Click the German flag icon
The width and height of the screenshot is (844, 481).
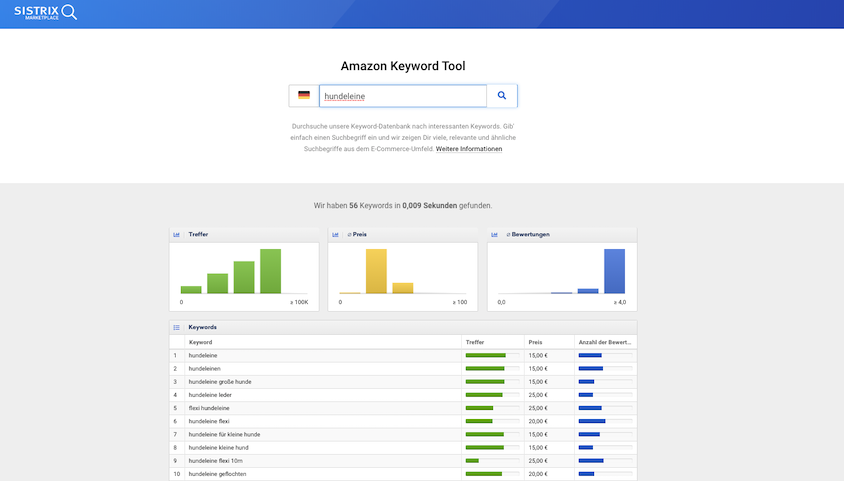point(304,96)
